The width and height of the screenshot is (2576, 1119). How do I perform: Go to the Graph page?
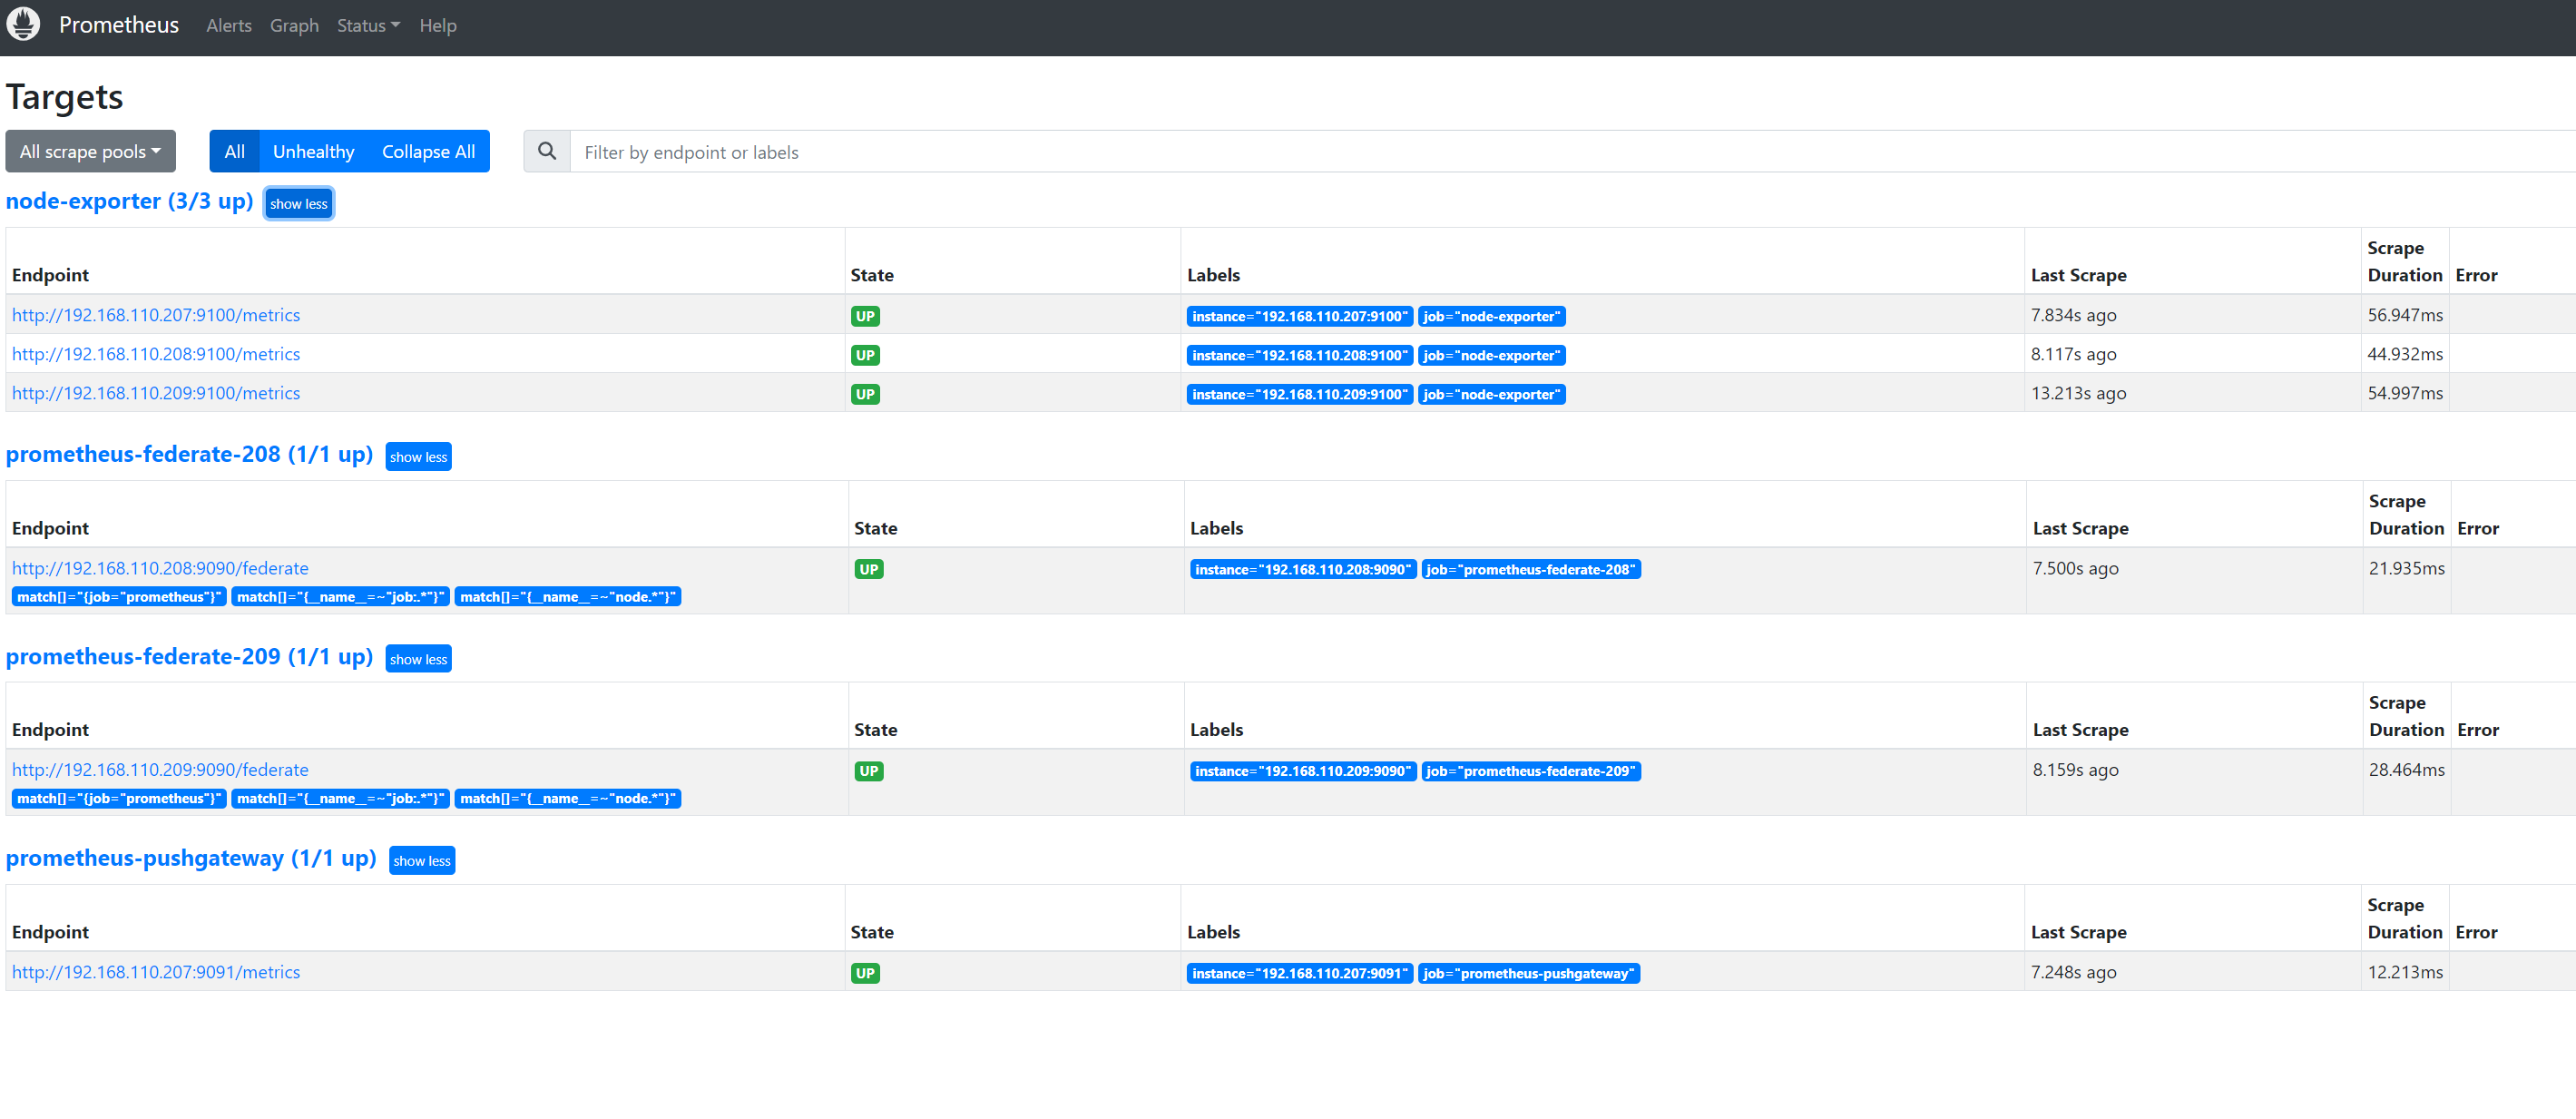click(x=294, y=26)
